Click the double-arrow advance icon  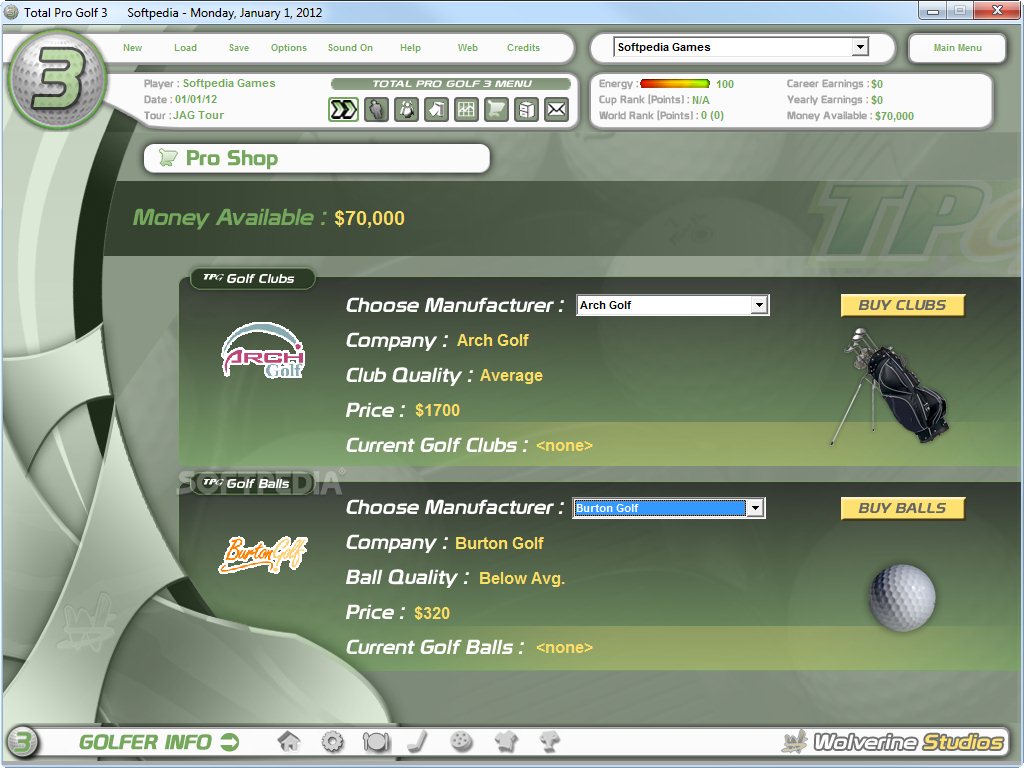point(343,110)
